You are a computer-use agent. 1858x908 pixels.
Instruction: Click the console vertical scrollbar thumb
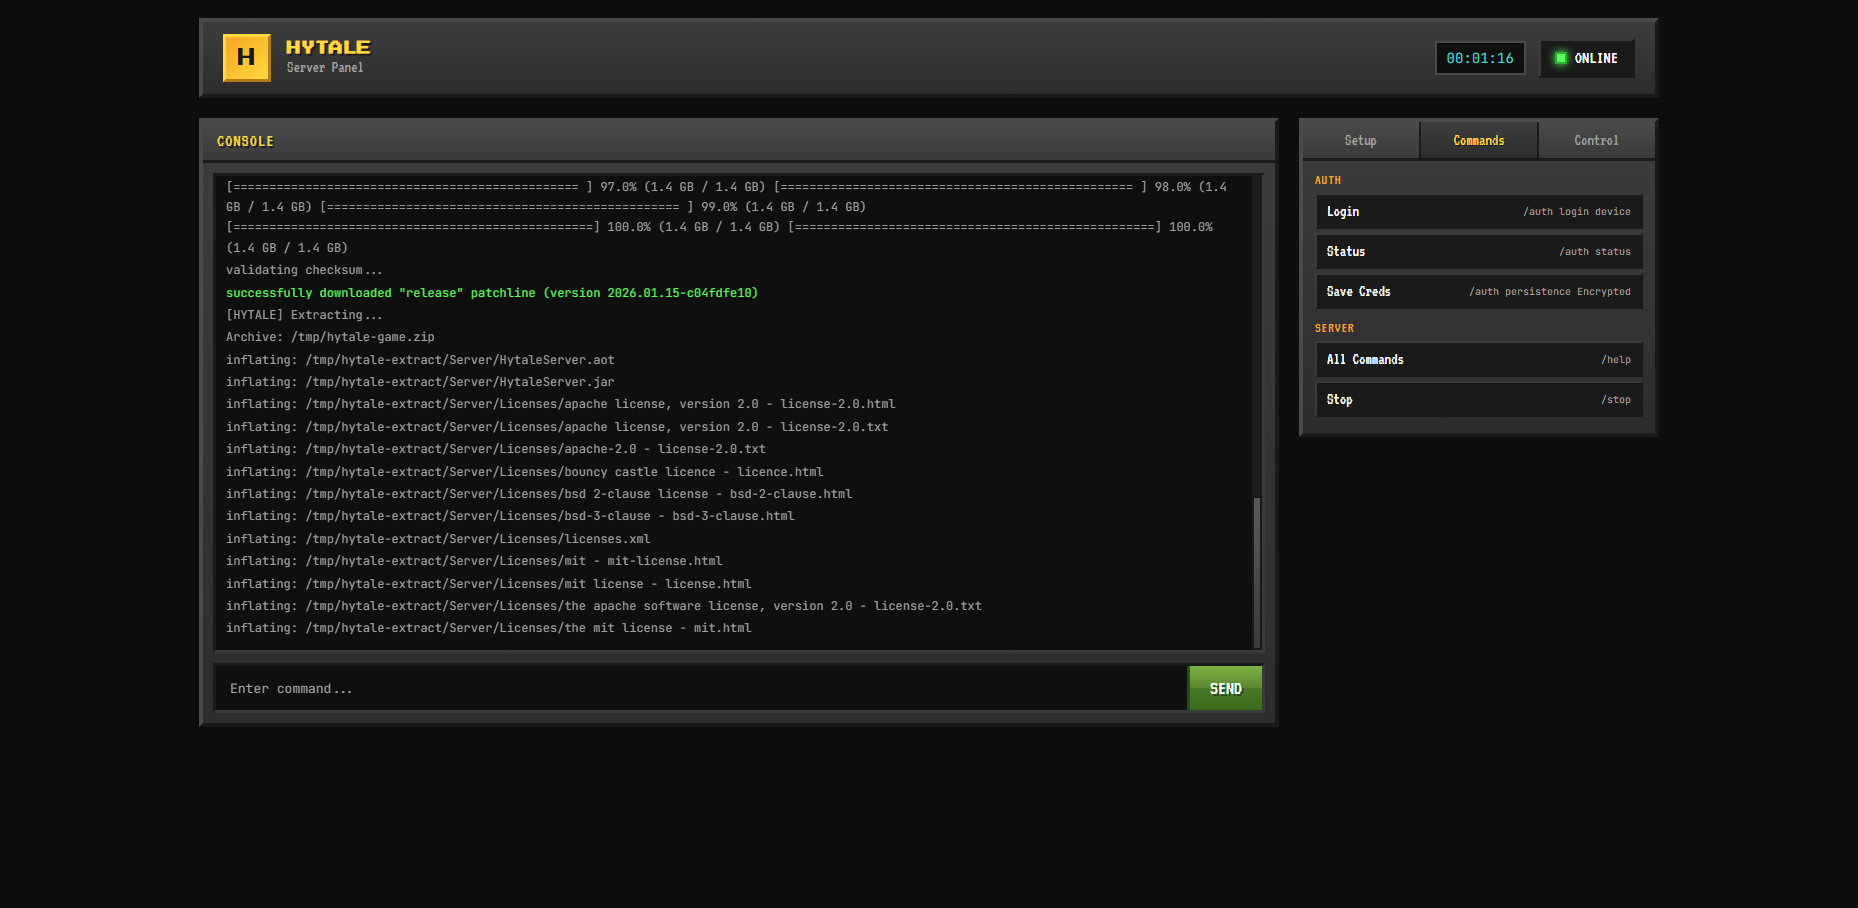click(1256, 570)
